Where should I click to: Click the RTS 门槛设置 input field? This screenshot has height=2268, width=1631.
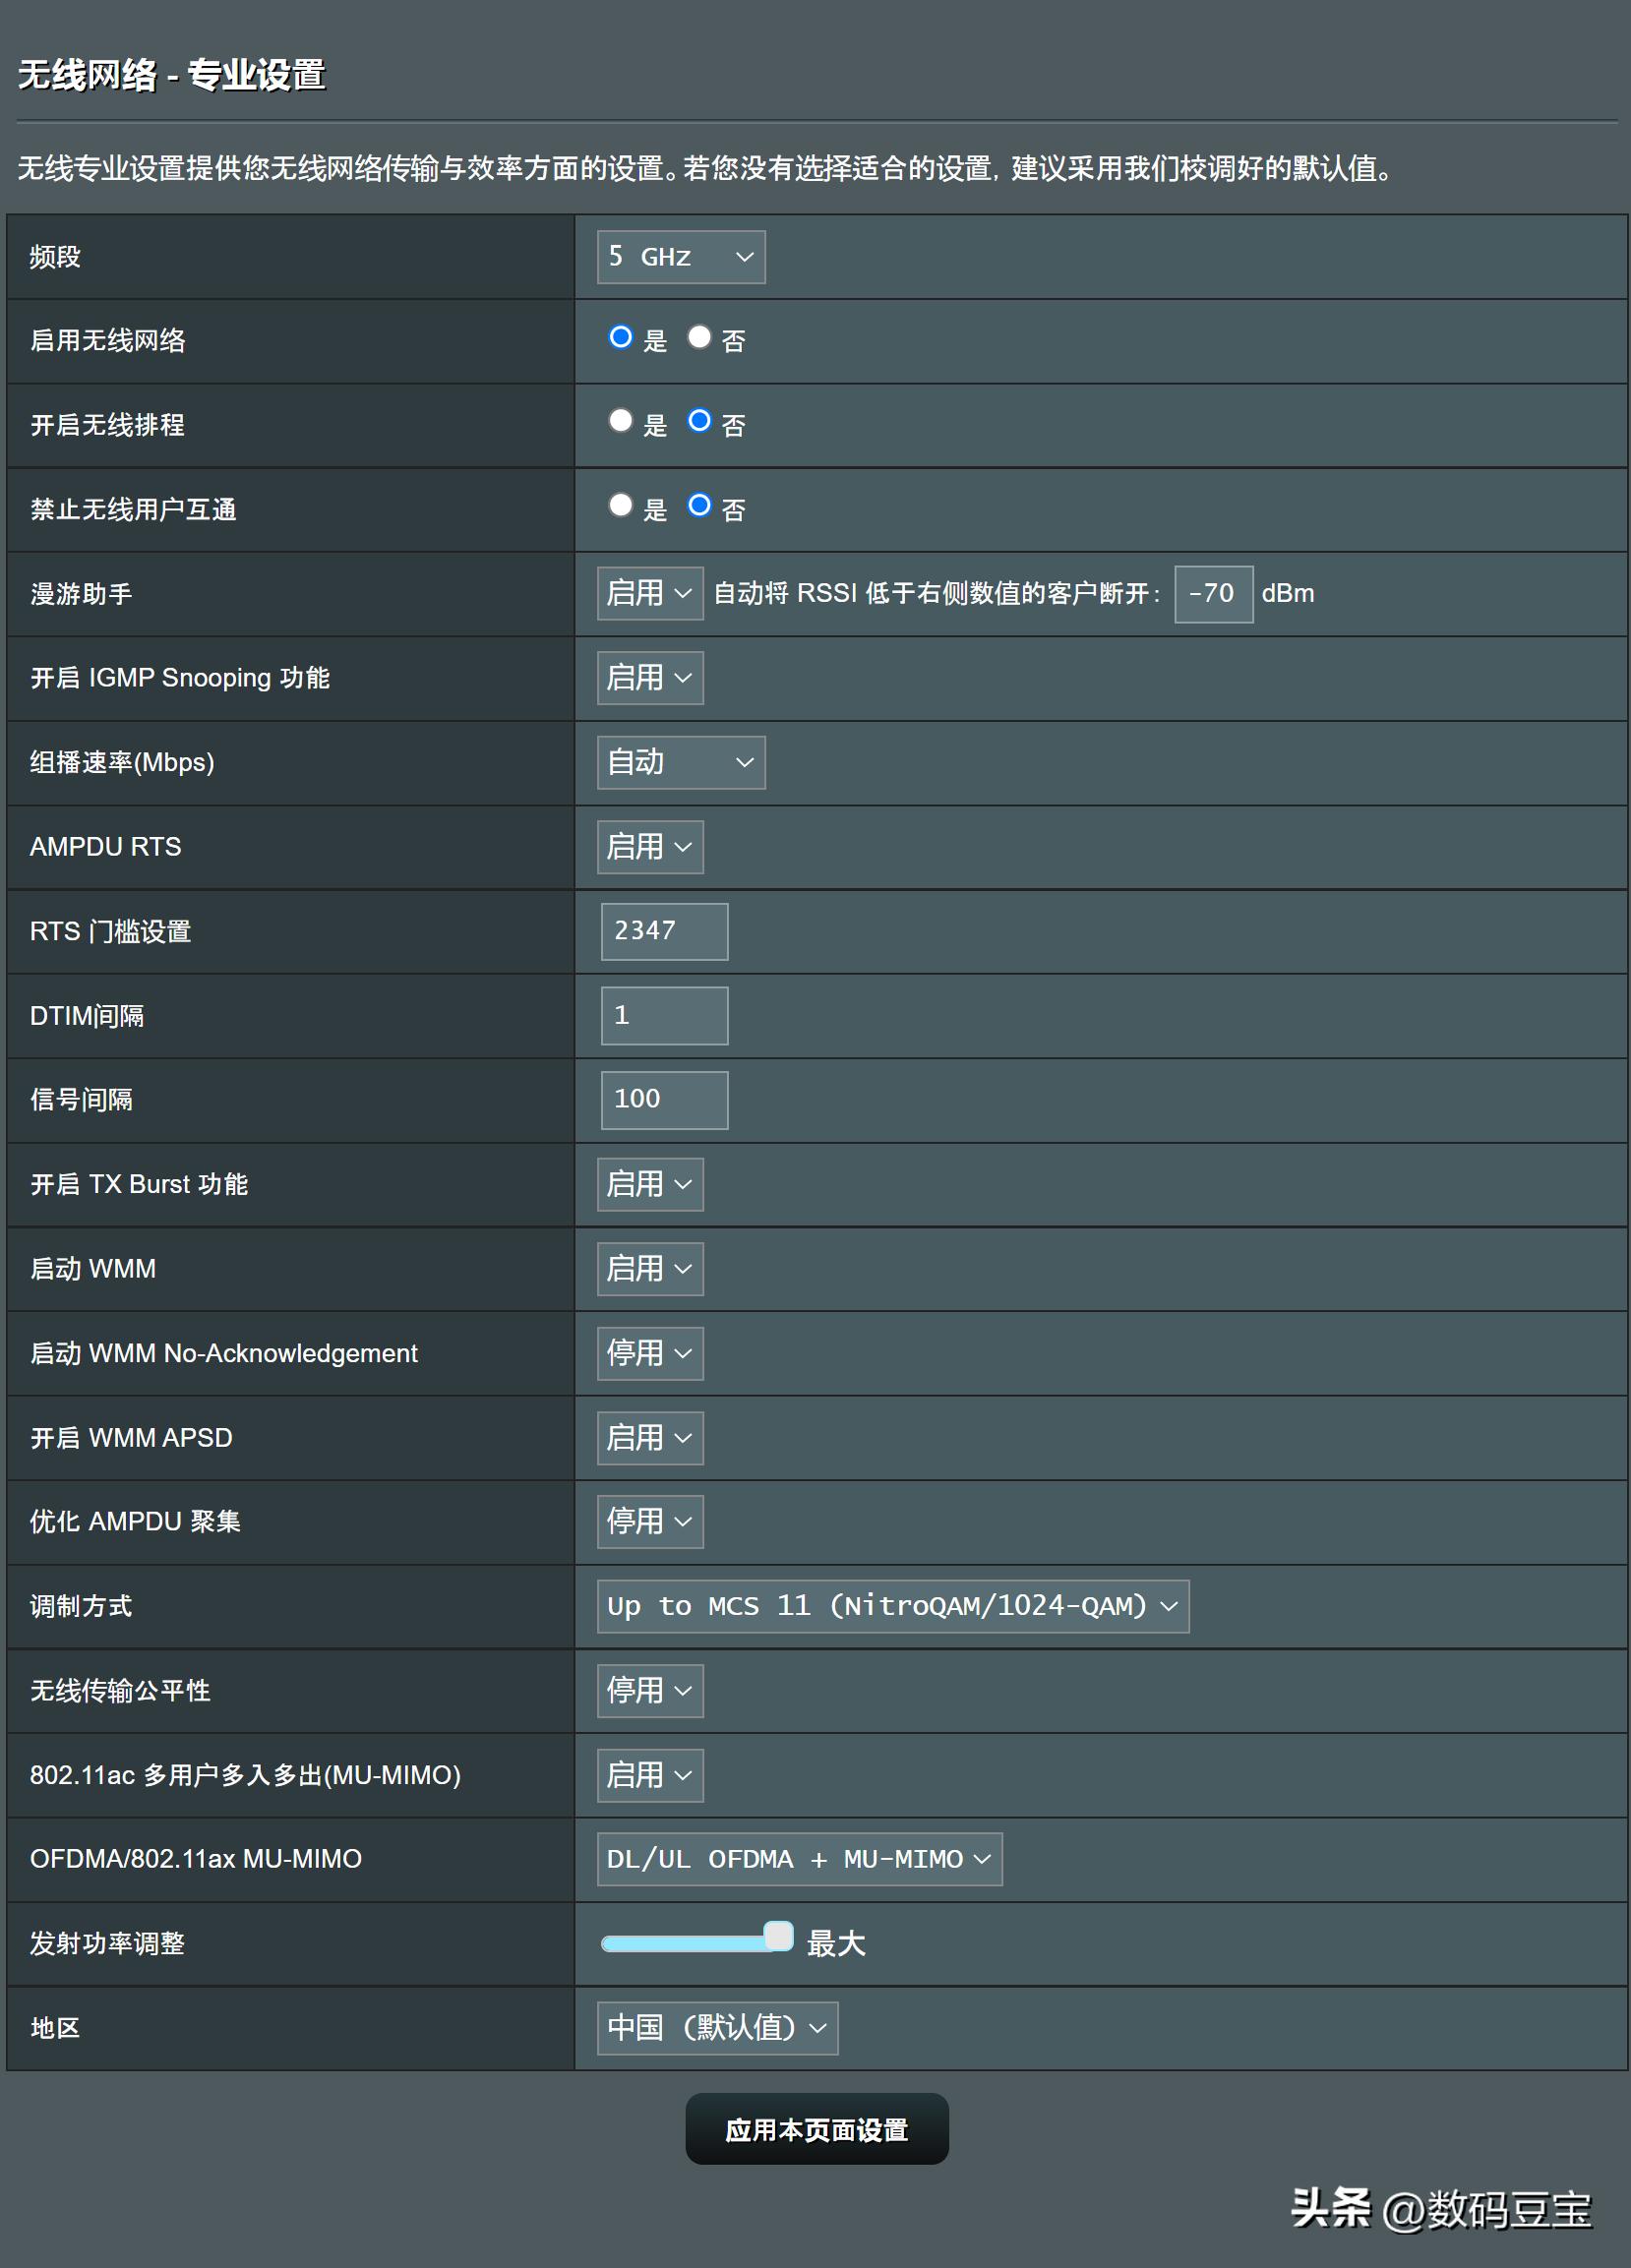[x=663, y=931]
